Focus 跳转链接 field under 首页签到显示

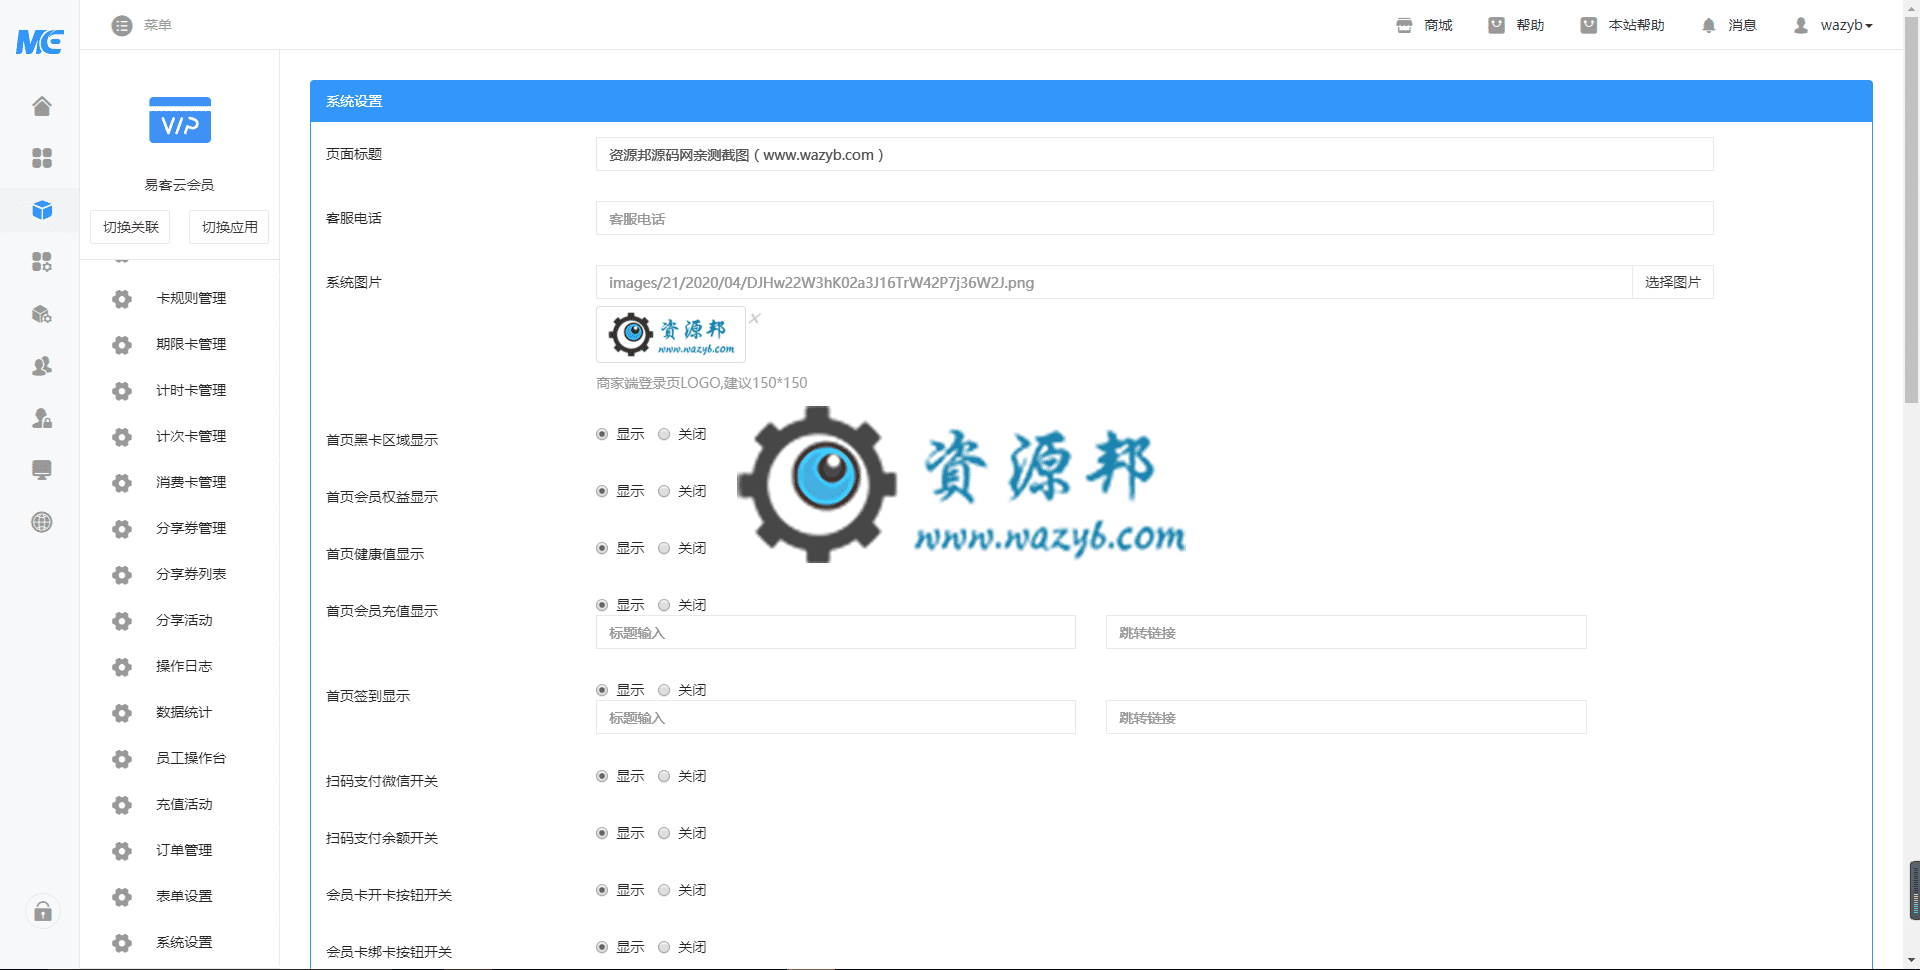click(x=1346, y=717)
